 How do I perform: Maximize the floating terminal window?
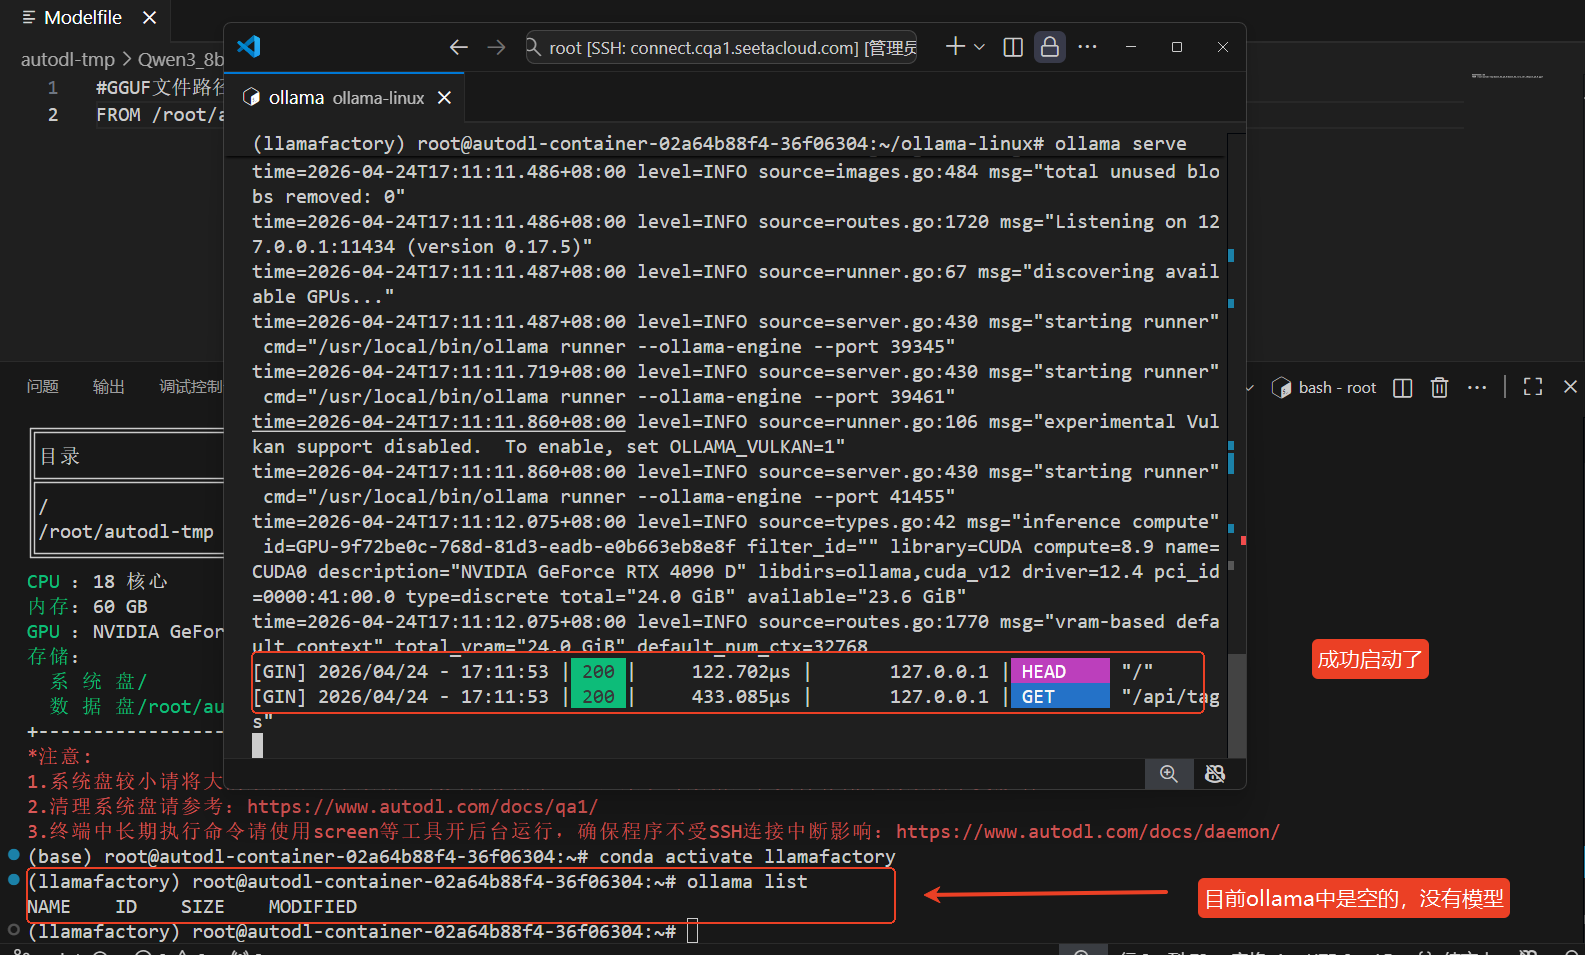tap(1177, 47)
